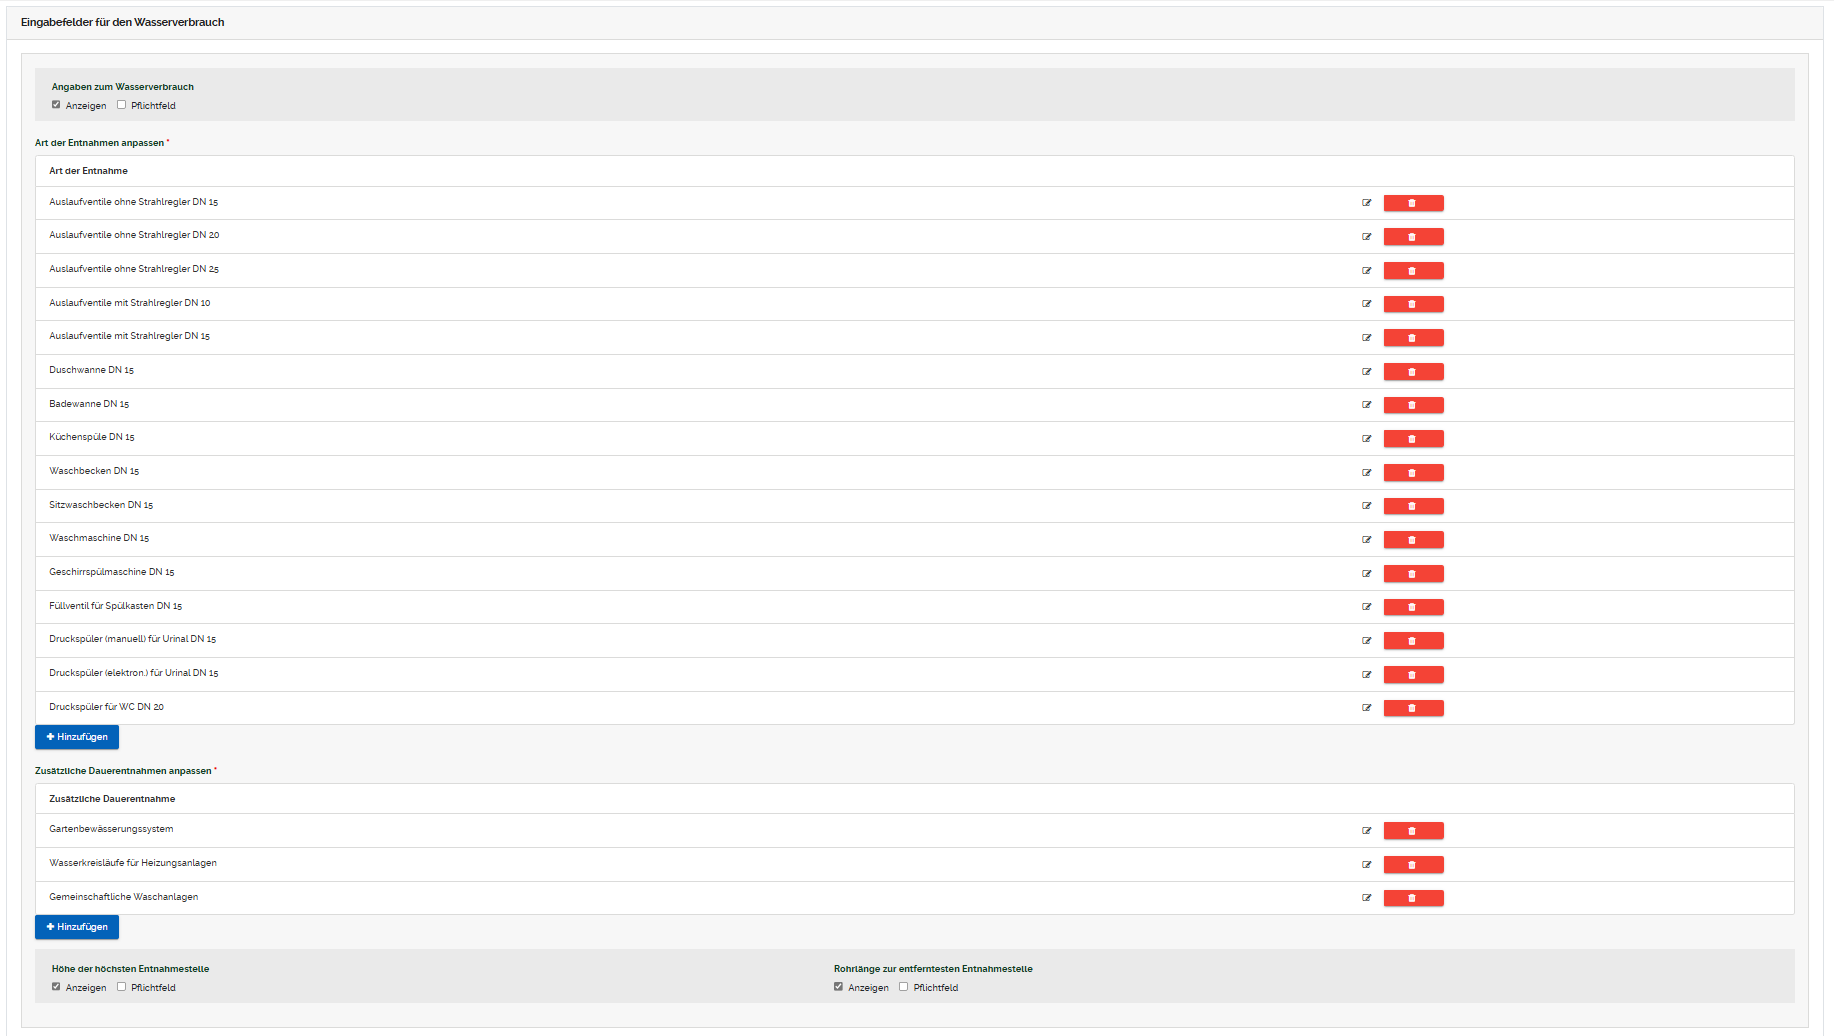Toggle Anzeigen for Höhe der höchsten Entnahmestelle
Screen dimensions: 1834x1036
(56, 987)
